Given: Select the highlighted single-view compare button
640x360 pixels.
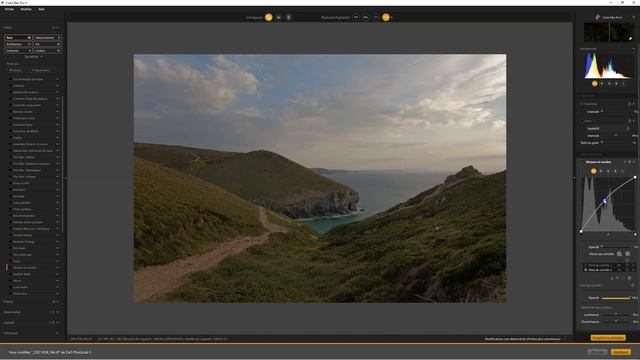Looking at the screenshot, I should coord(269,17).
